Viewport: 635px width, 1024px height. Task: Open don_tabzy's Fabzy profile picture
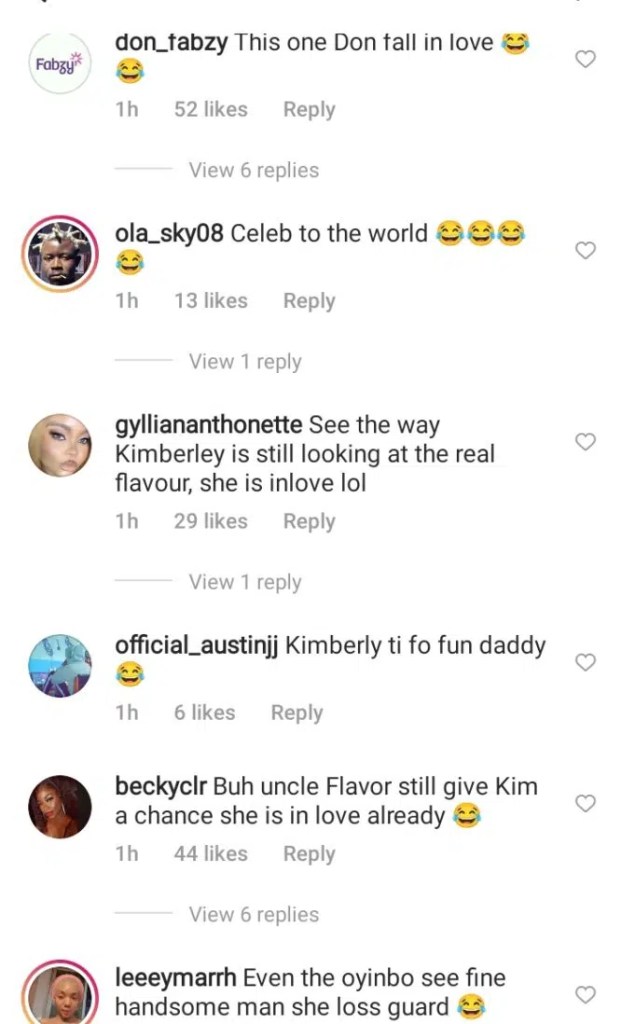[59, 63]
